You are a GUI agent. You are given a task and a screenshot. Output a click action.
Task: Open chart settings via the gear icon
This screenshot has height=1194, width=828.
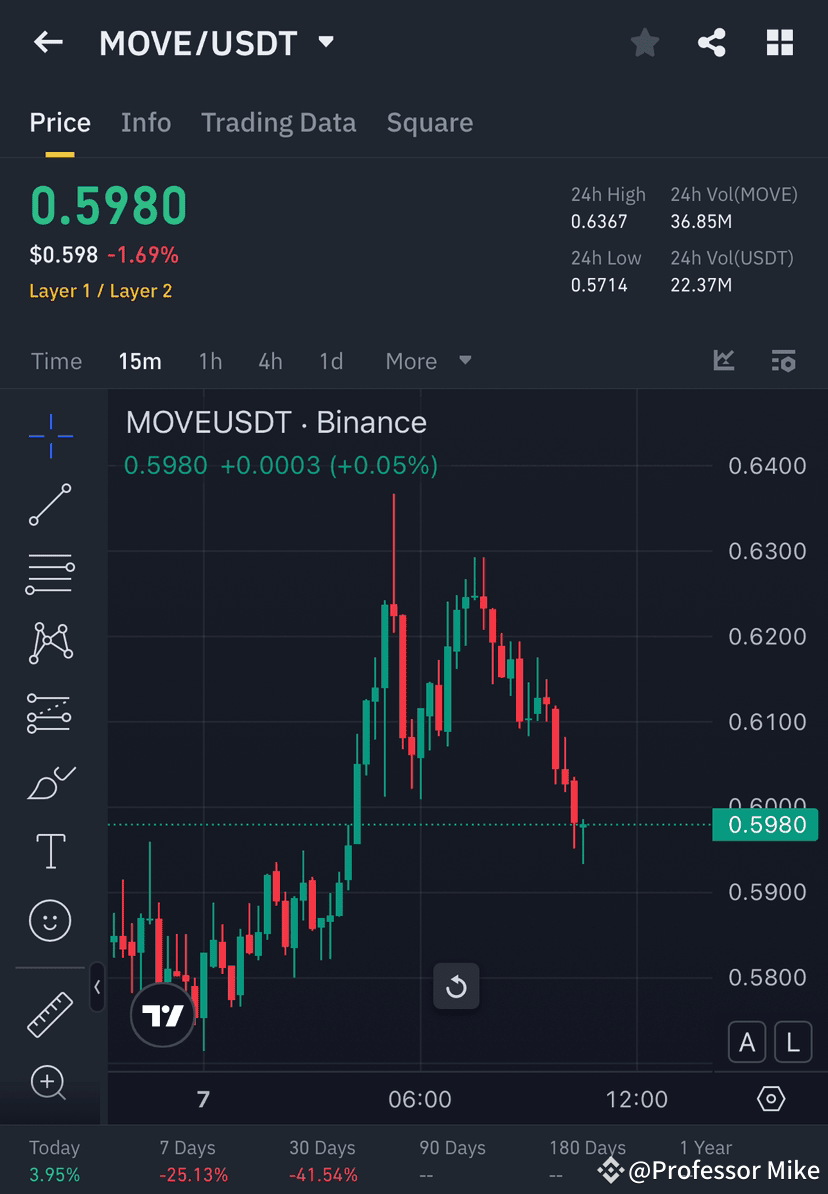click(x=770, y=1097)
